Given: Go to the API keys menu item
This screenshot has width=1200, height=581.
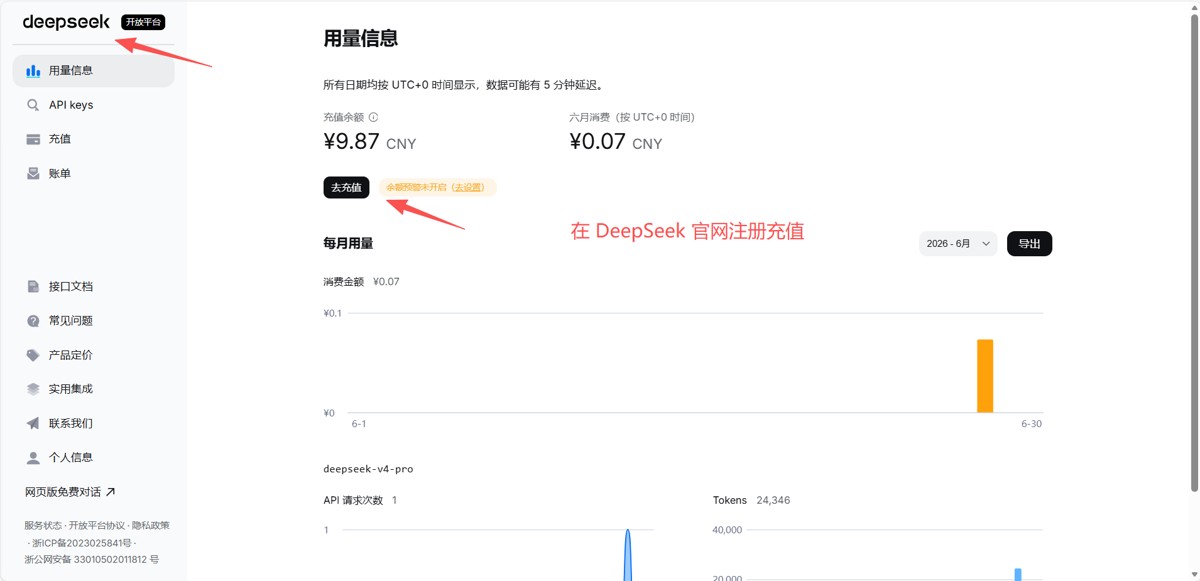Looking at the screenshot, I should (94, 105).
